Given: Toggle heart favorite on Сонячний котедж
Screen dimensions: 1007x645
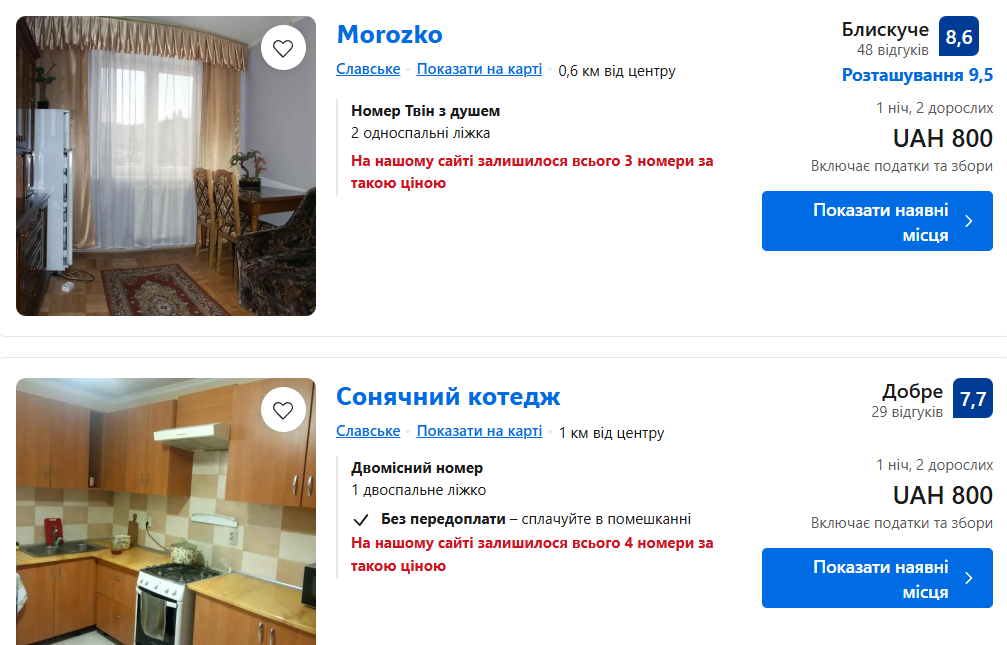Looking at the screenshot, I should [283, 410].
